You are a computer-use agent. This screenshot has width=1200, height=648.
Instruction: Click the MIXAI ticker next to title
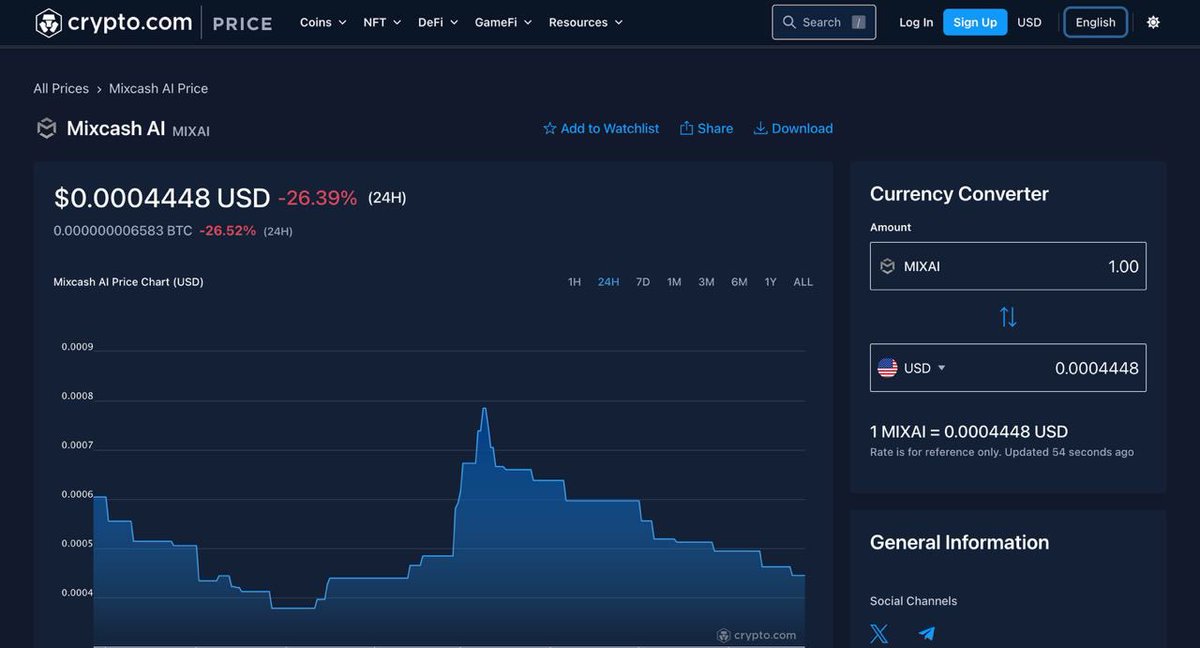pyautogui.click(x=191, y=131)
